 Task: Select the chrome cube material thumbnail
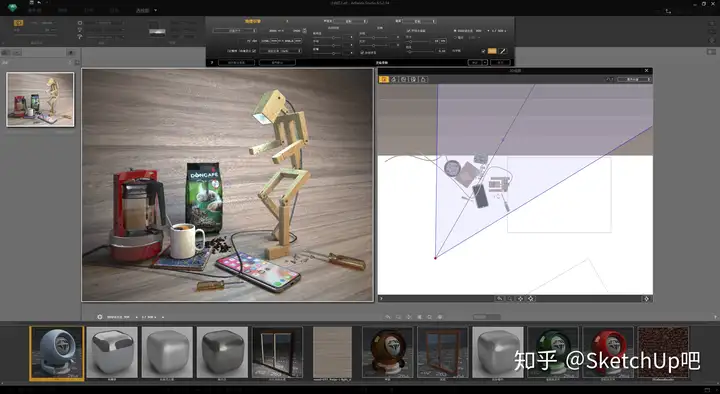112,353
